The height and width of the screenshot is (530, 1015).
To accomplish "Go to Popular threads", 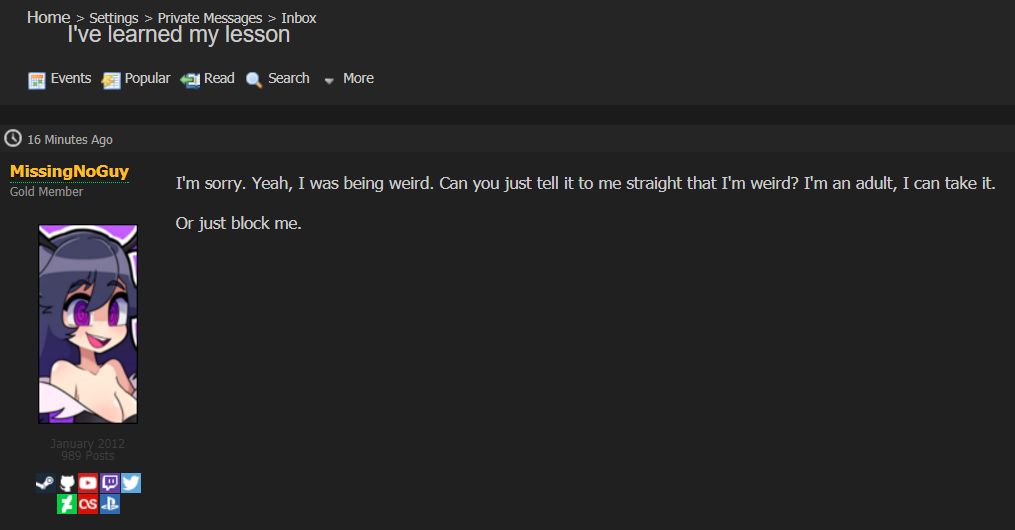I will coord(147,78).
